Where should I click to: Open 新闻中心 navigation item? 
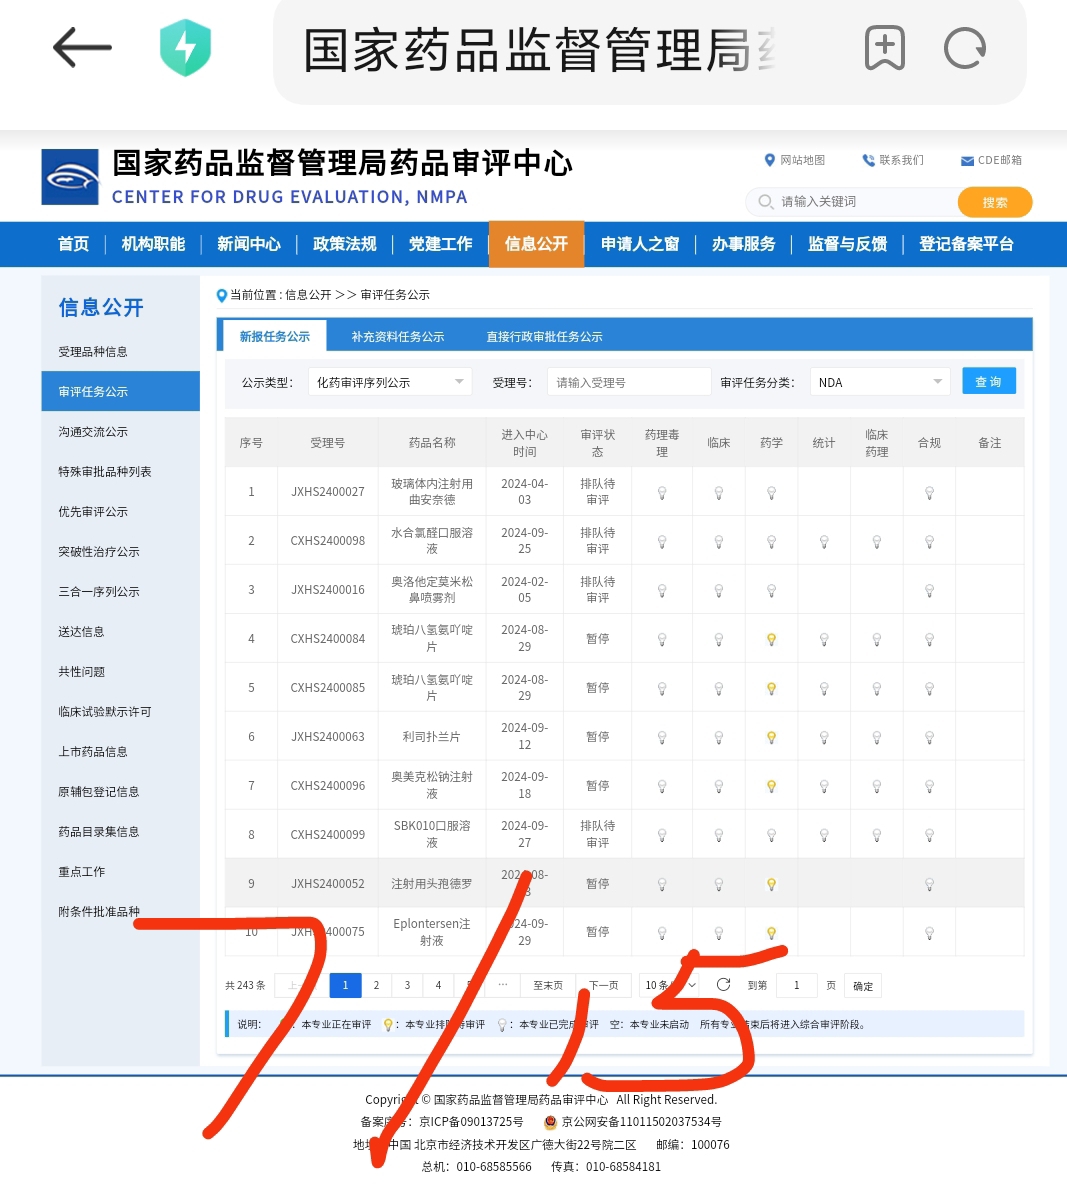coord(248,244)
